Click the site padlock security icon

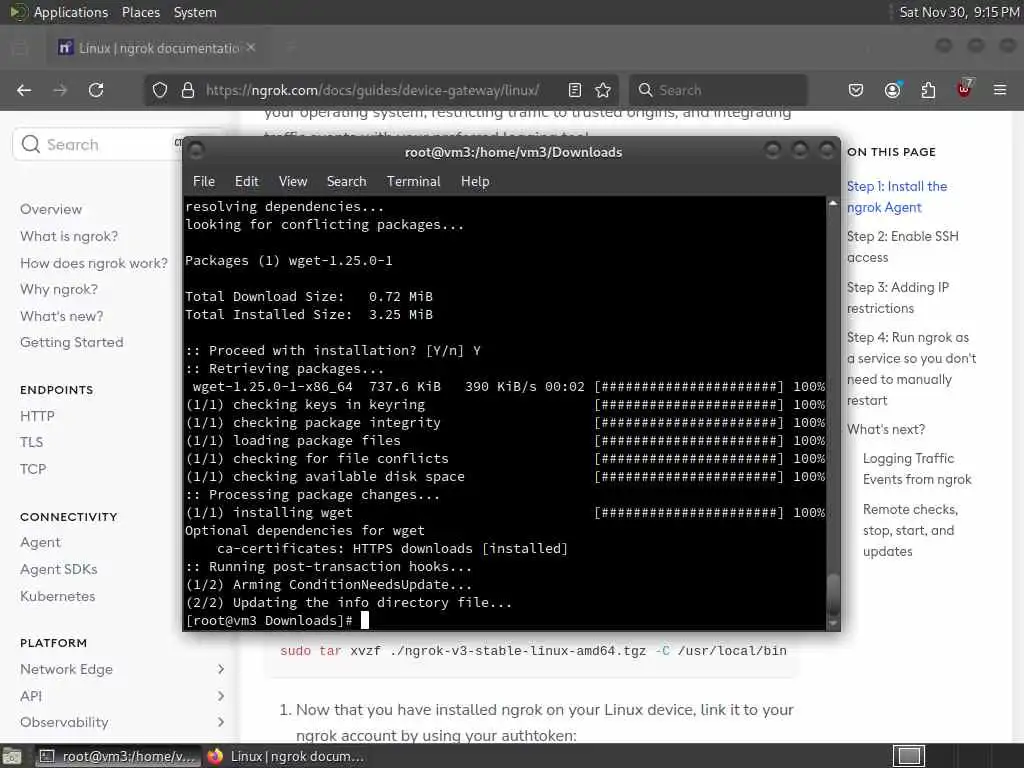click(x=188, y=90)
